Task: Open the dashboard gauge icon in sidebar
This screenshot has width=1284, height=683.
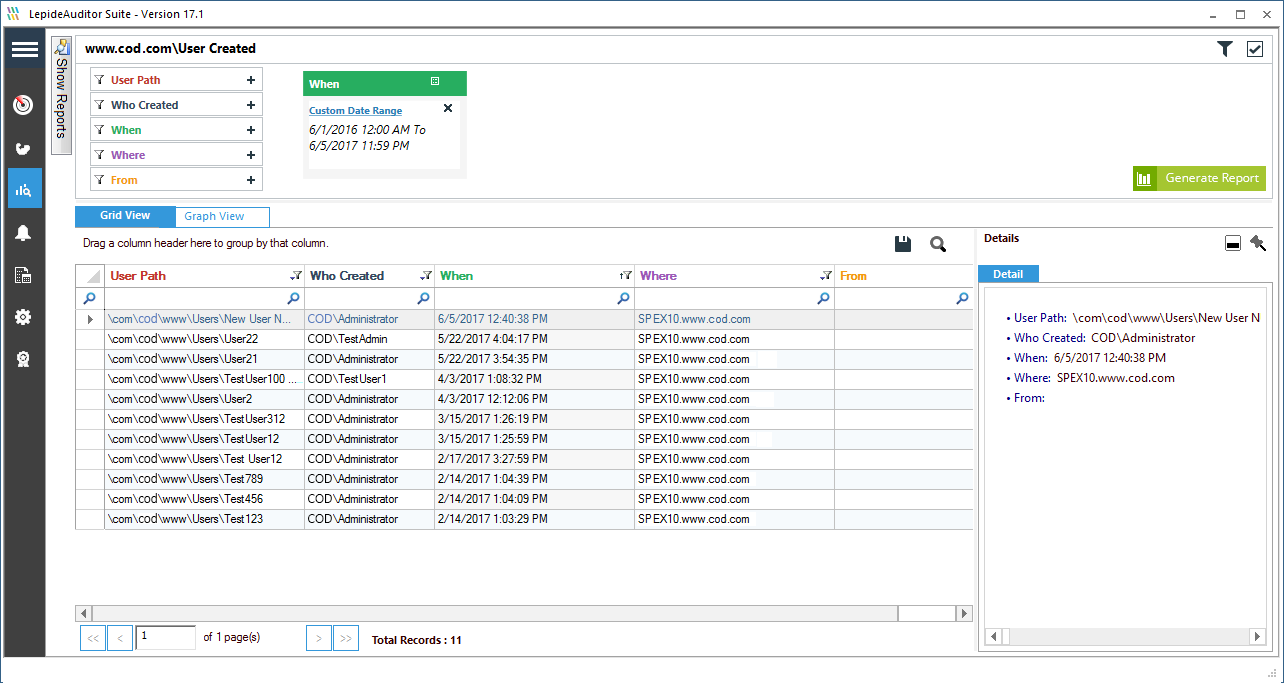Action: point(24,105)
